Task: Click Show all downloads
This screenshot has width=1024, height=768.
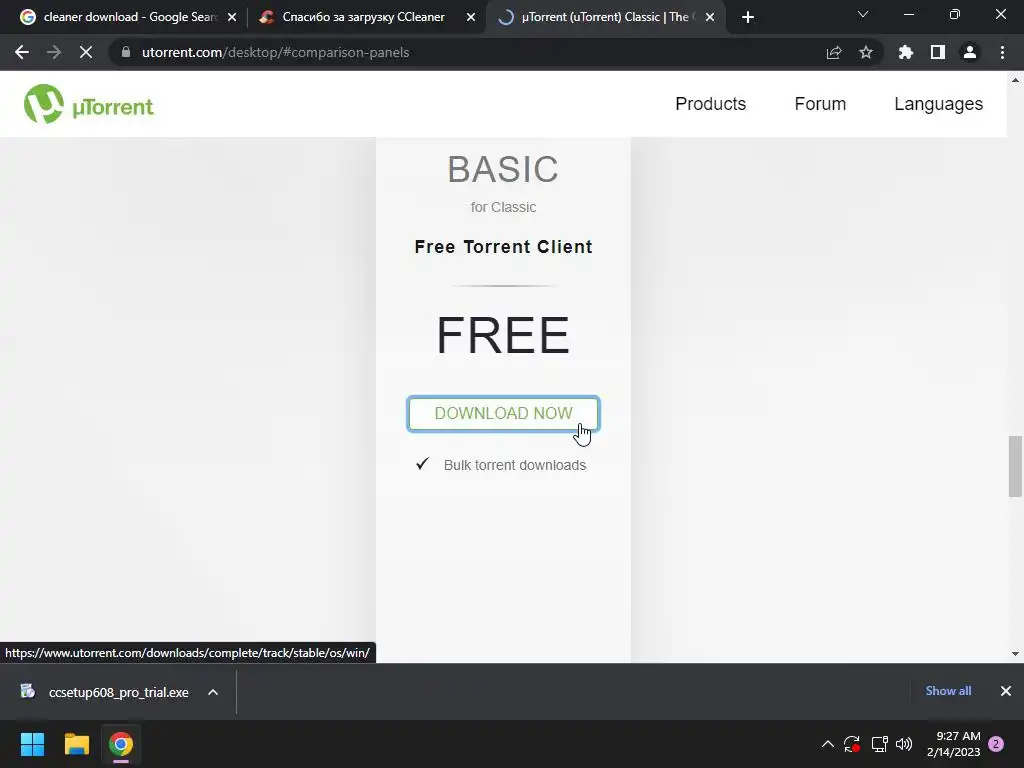Action: point(948,691)
